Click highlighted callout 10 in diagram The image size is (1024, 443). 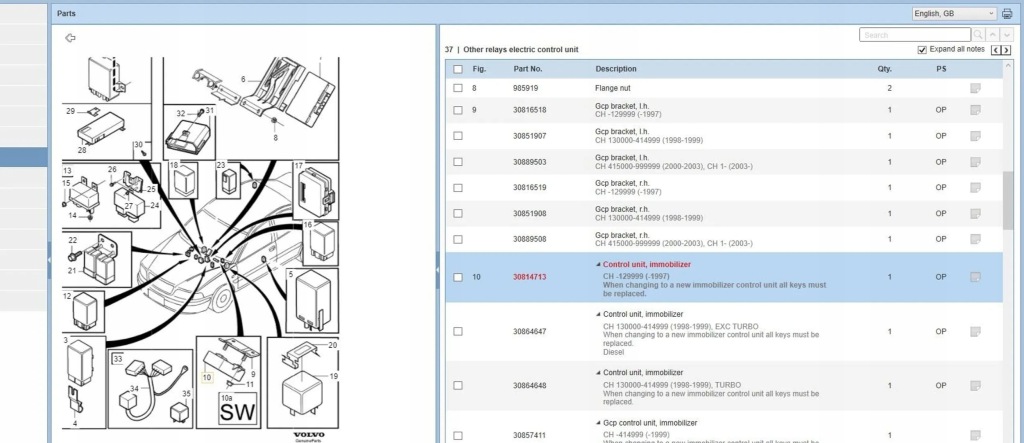(x=207, y=378)
